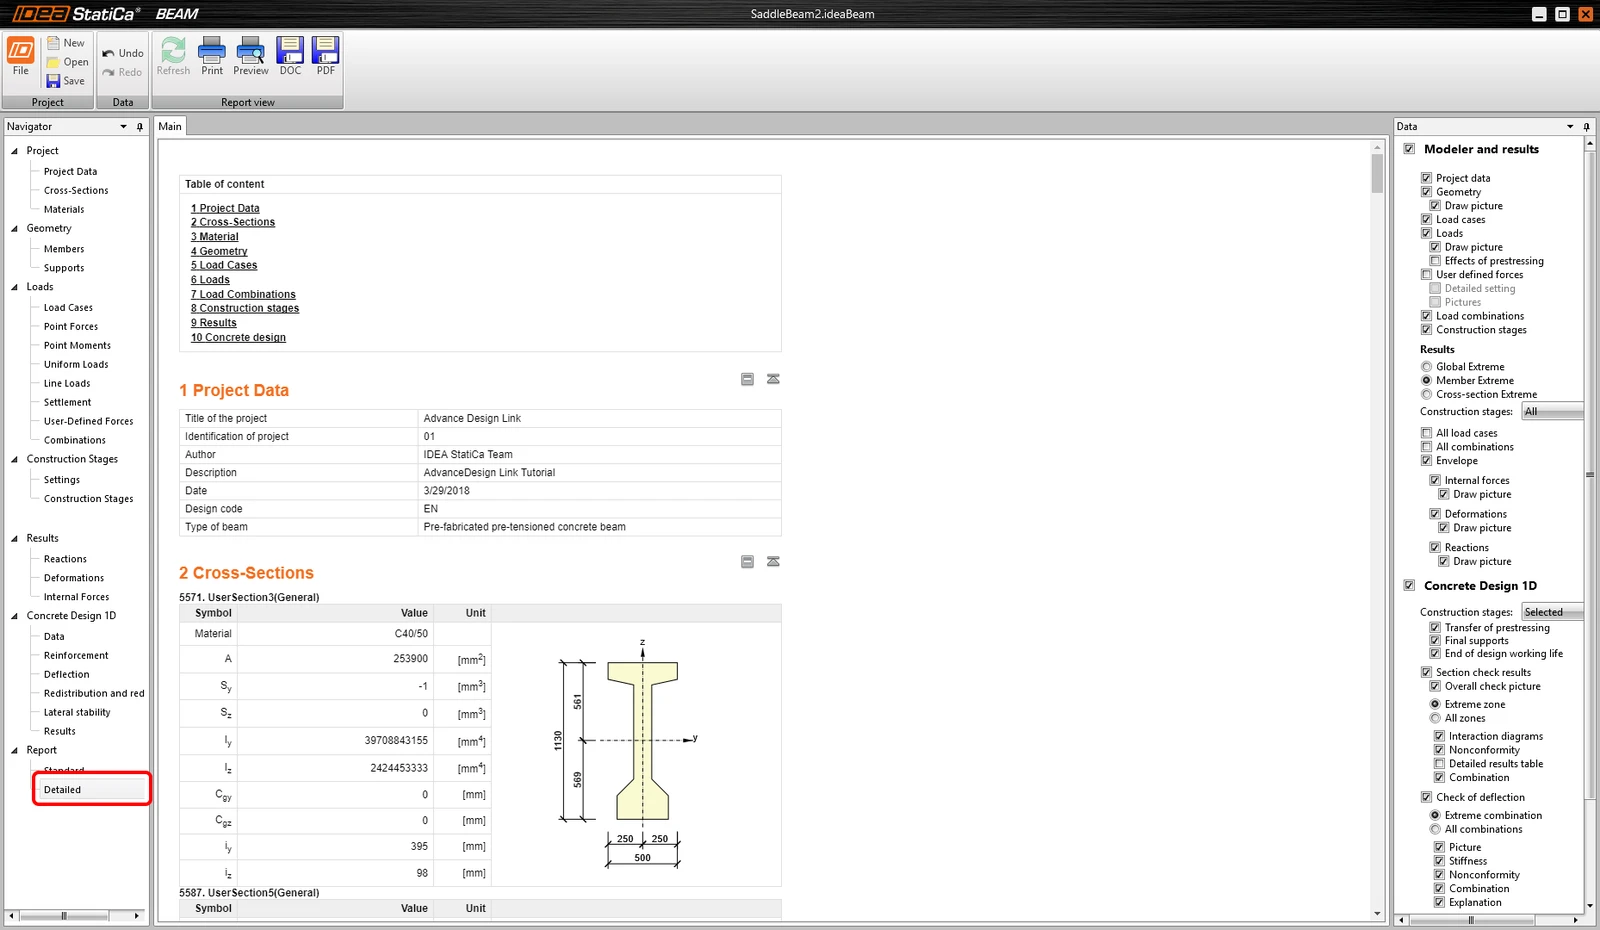Select Cross-section Extreme radio option
Screen dimensions: 1600x930
[x=1426, y=395]
